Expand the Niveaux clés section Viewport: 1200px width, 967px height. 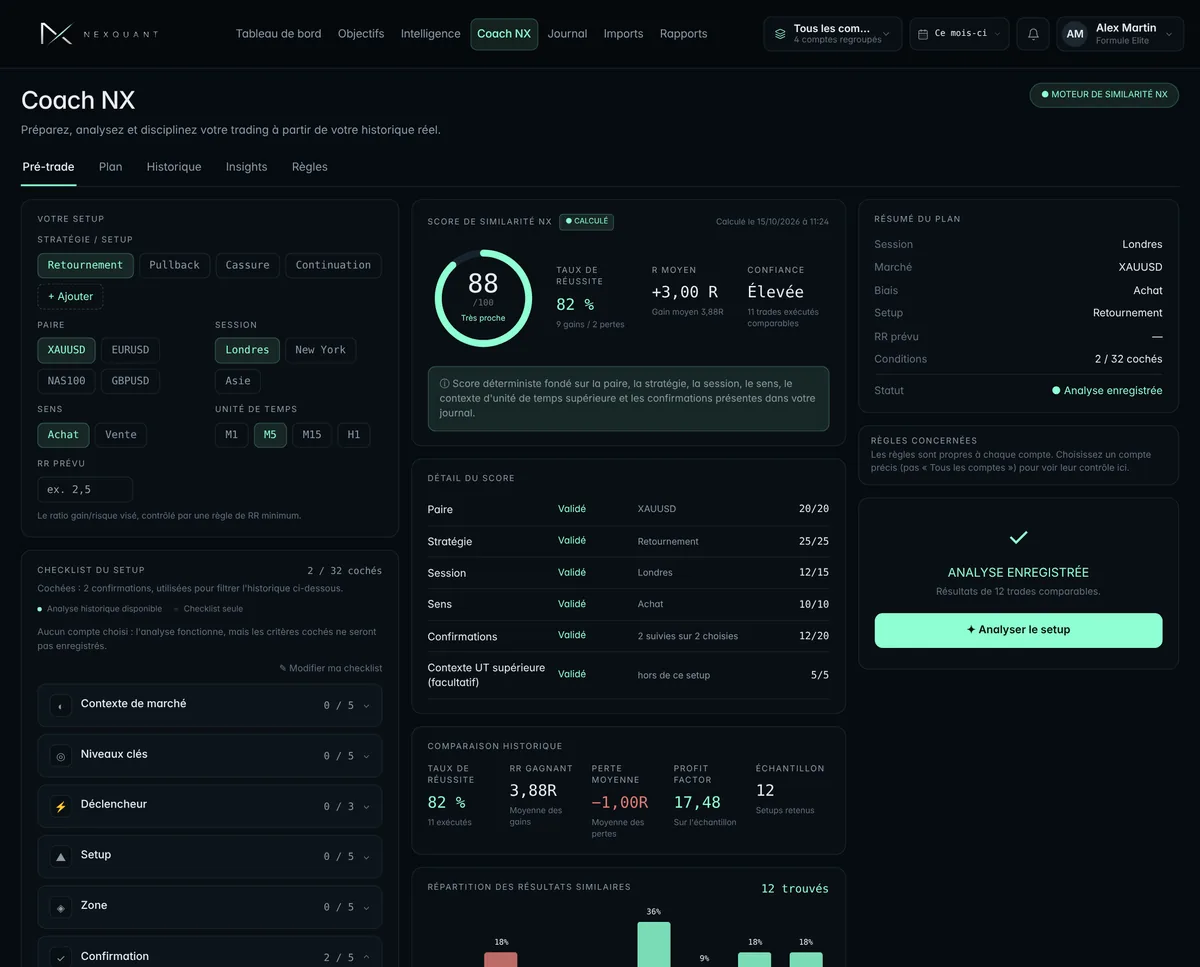click(210, 756)
